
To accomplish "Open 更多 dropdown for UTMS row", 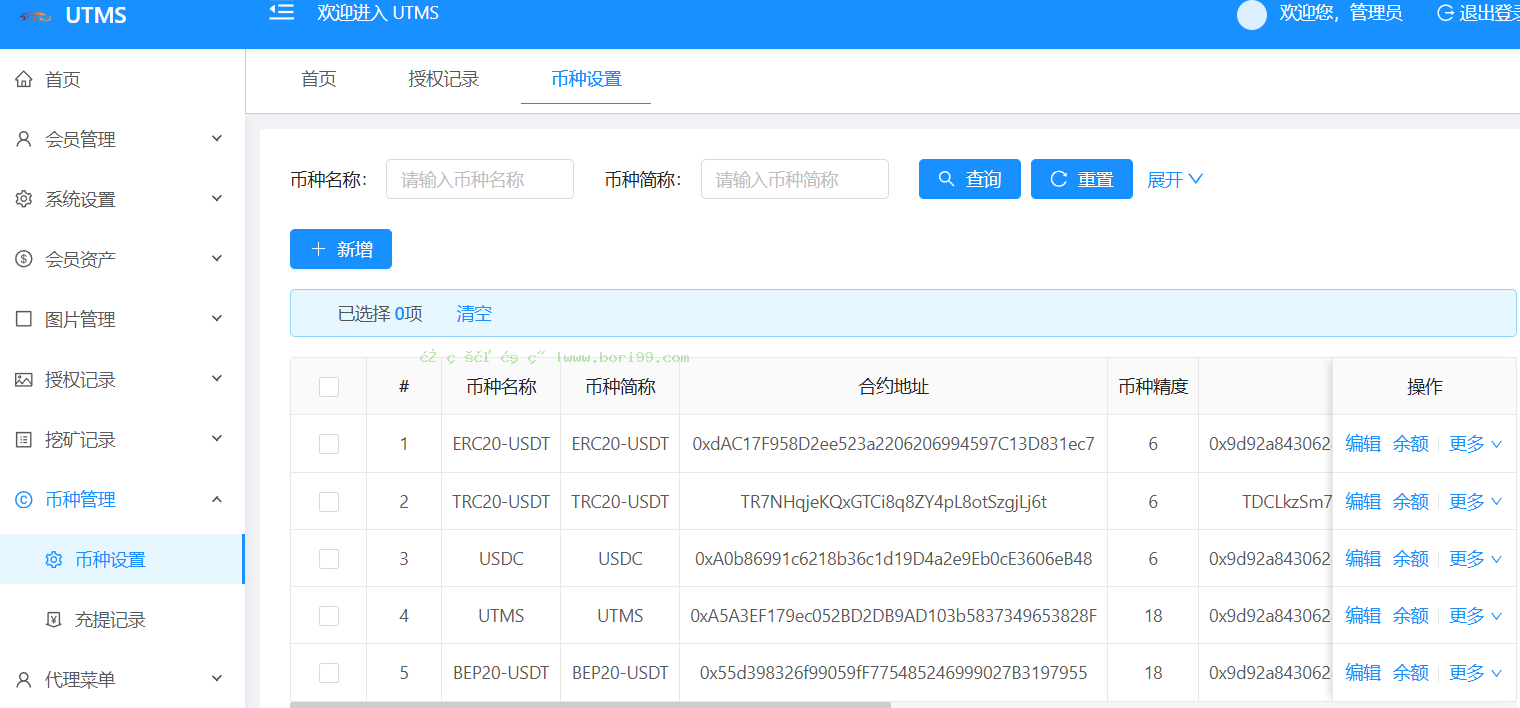I will point(1476,615).
